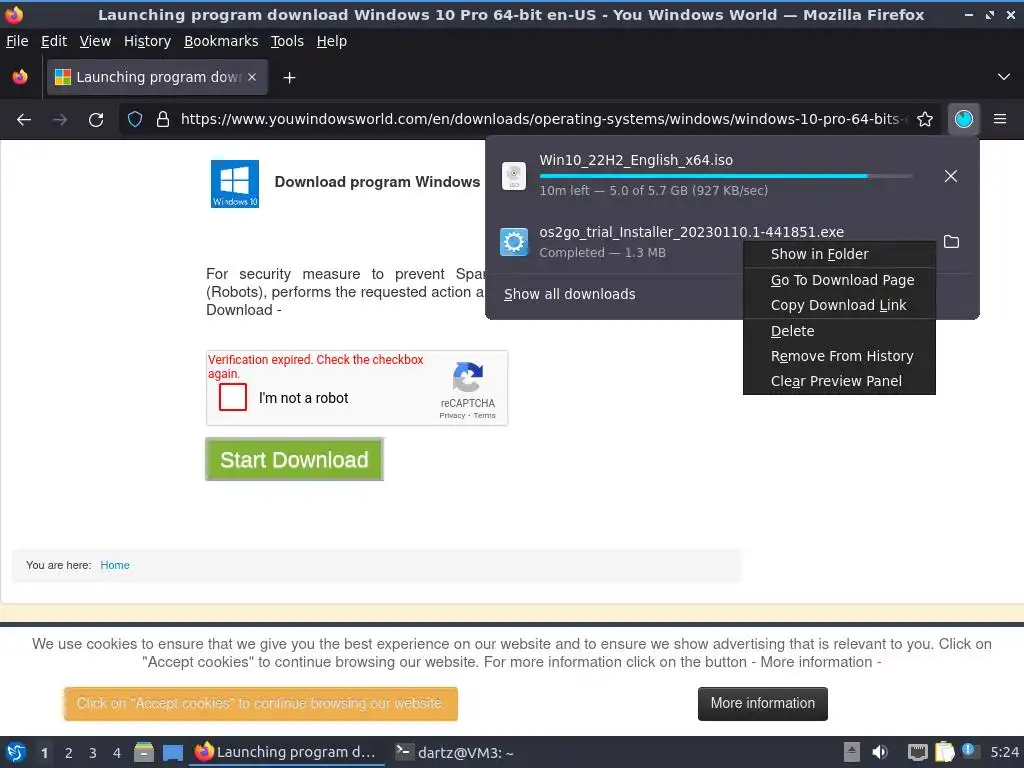Click the Windows 10 logo image

click(x=235, y=184)
